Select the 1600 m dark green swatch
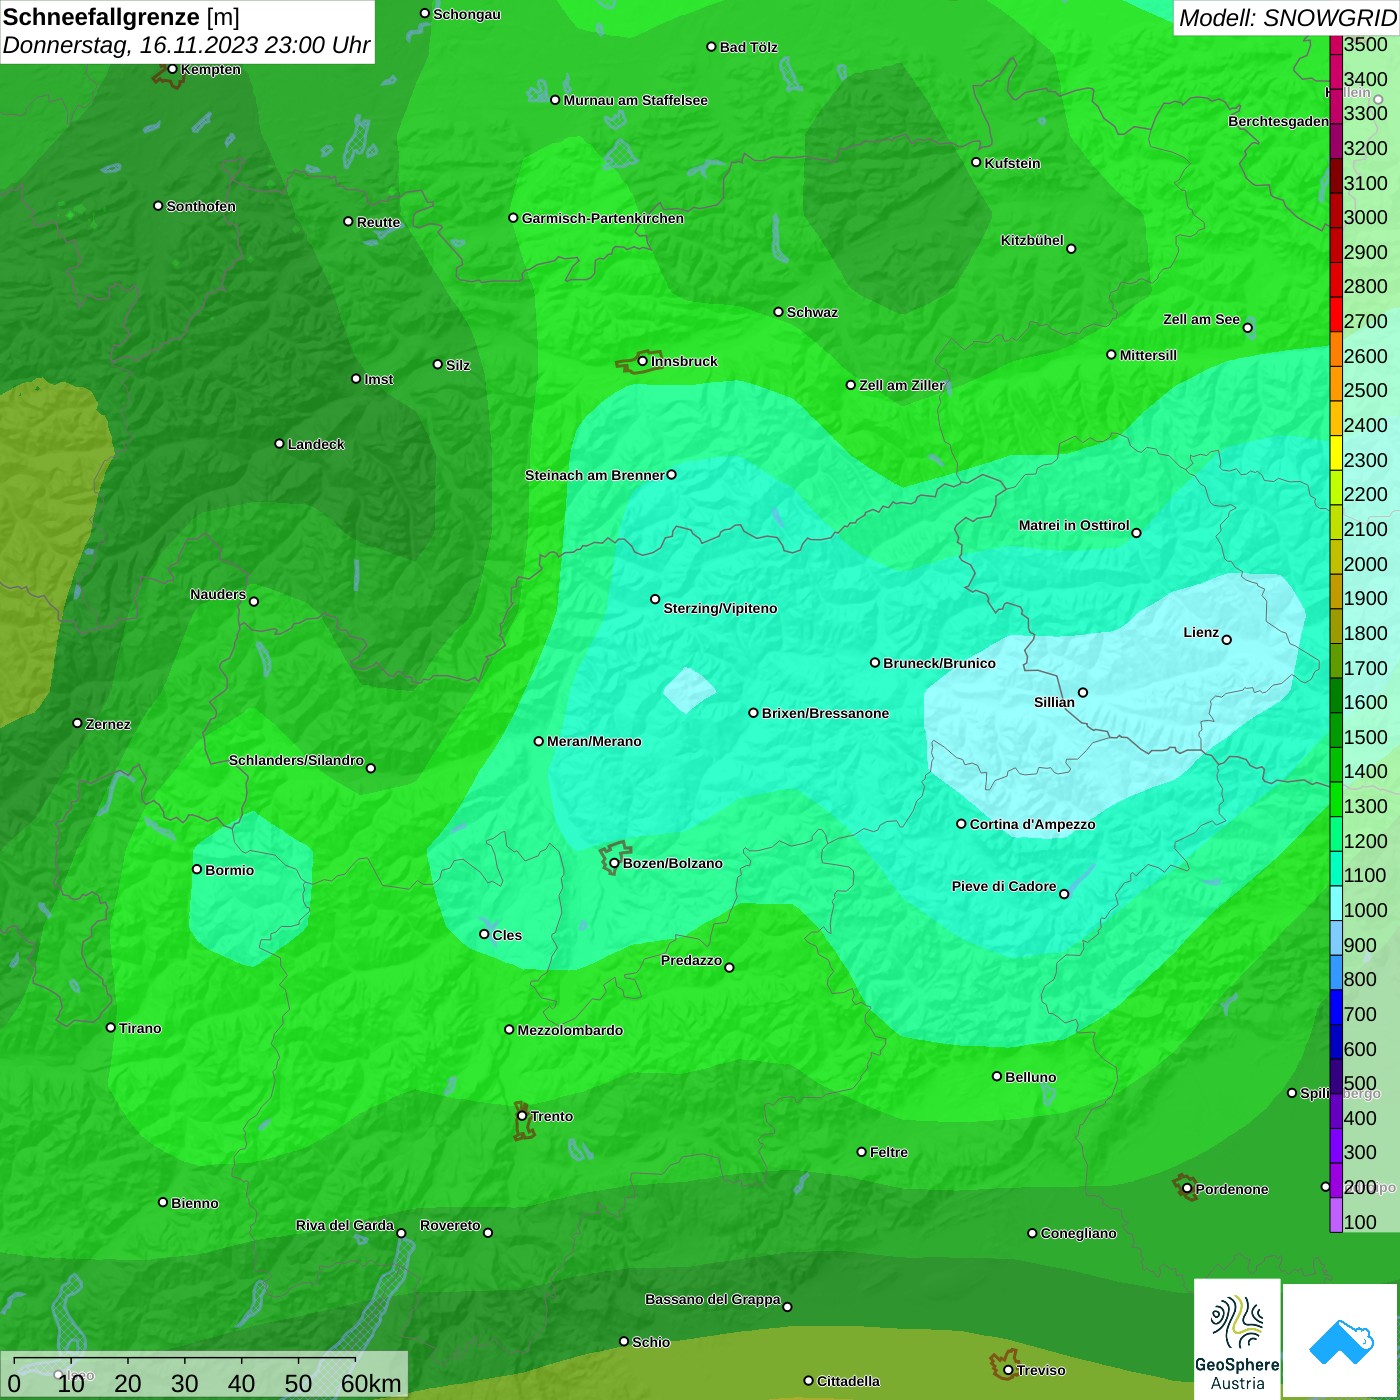 tap(1336, 695)
